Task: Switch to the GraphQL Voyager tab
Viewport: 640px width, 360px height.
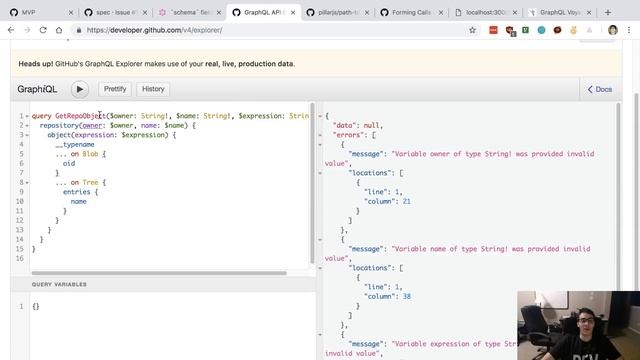Action: point(559,13)
